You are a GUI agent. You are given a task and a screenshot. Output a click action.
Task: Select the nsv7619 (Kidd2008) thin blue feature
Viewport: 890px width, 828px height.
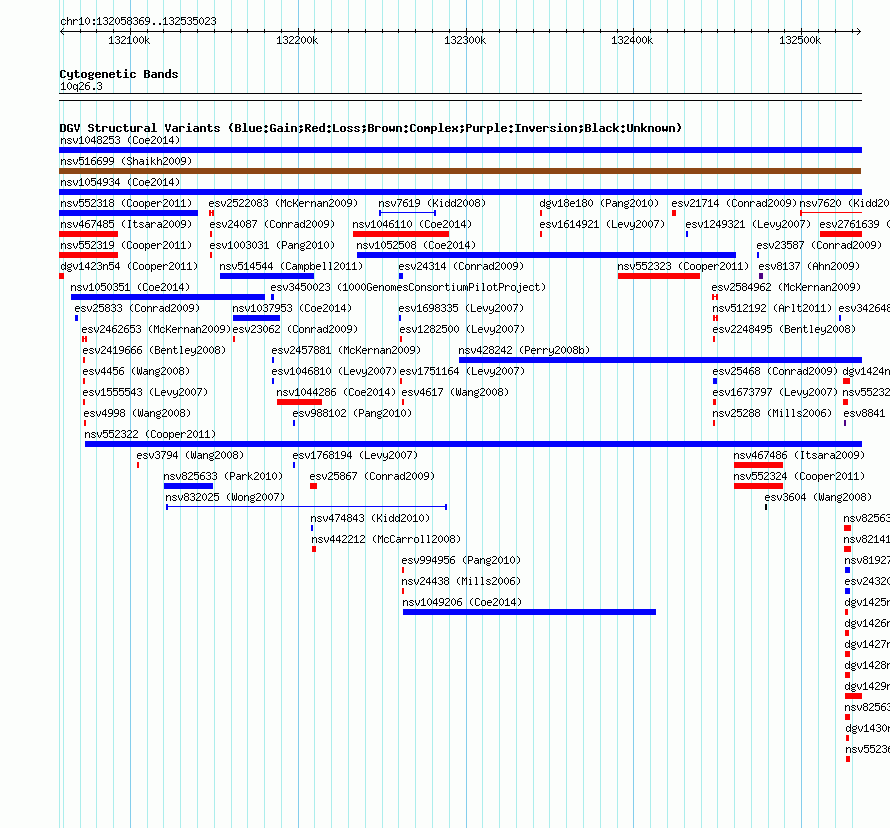[x=408, y=213]
